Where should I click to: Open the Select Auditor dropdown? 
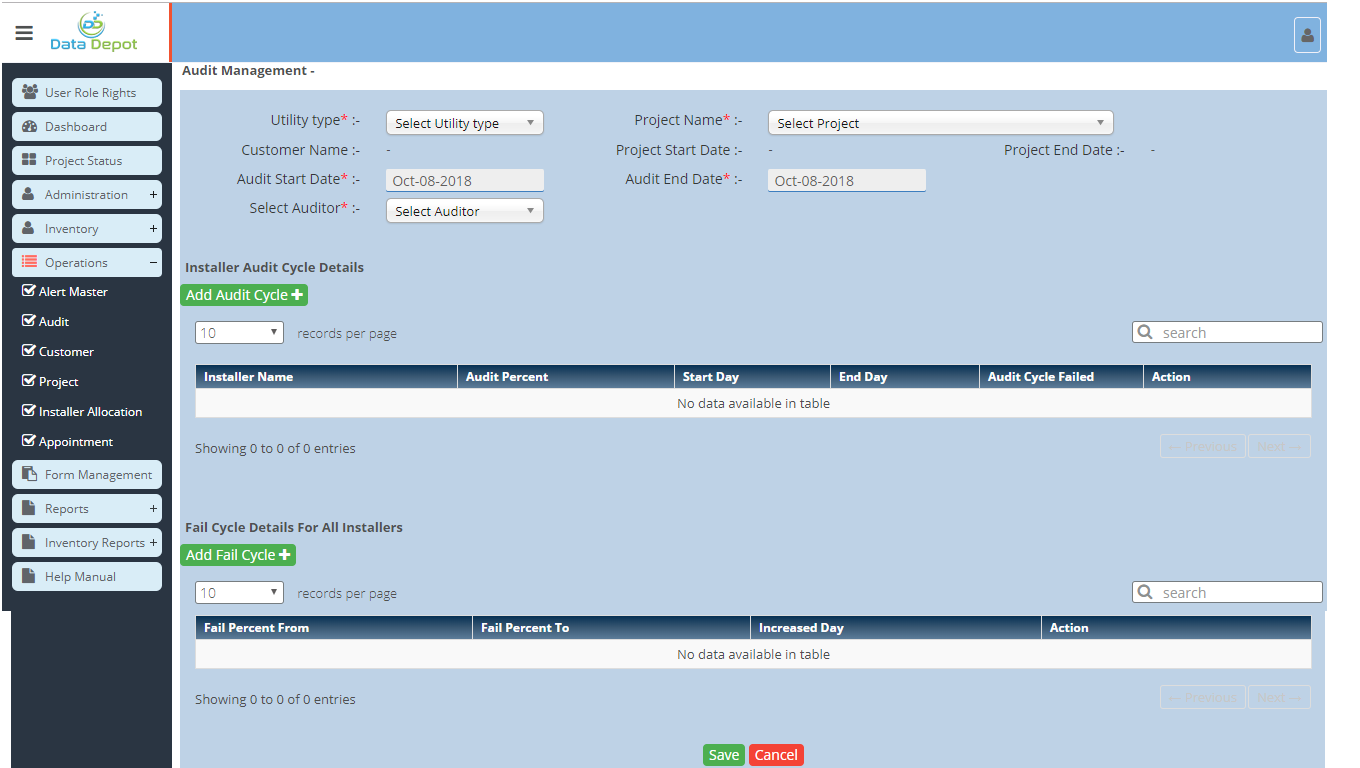point(464,211)
